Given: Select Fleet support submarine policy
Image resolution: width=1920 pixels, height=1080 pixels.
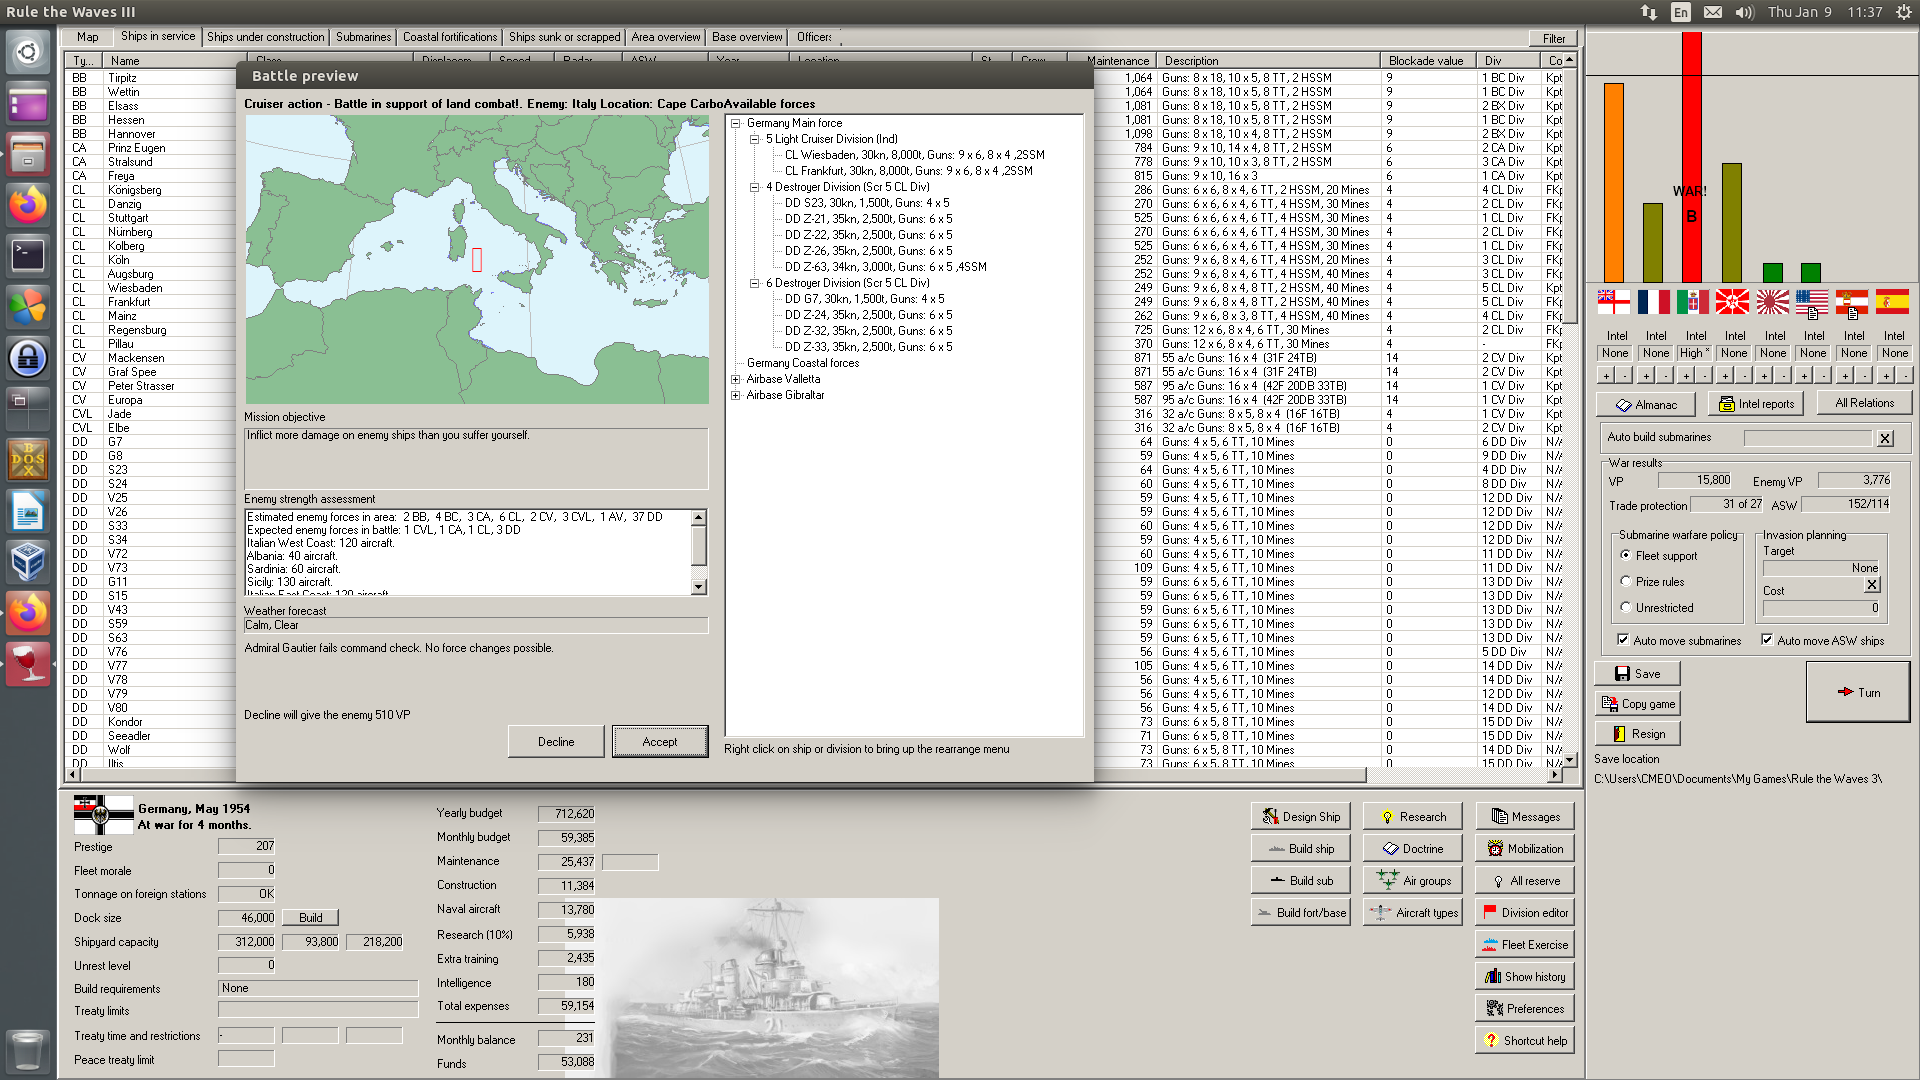Looking at the screenshot, I should pyautogui.click(x=1626, y=555).
